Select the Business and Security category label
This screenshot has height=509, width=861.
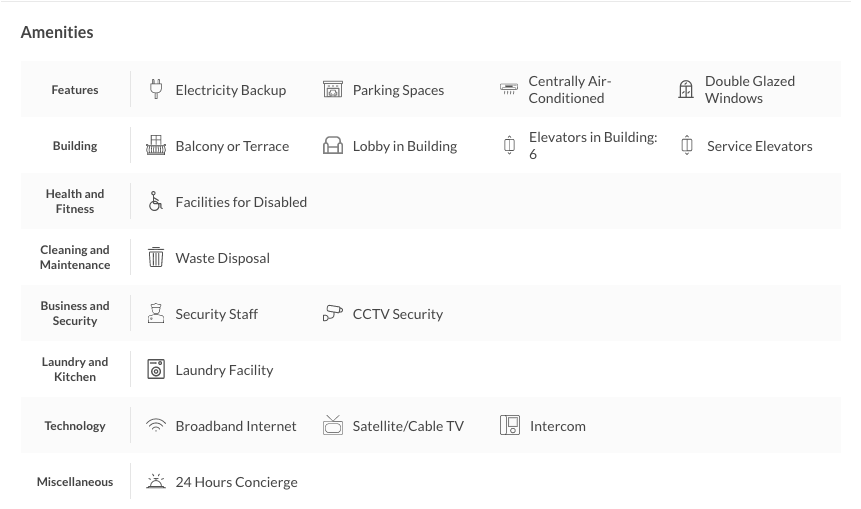(x=75, y=314)
